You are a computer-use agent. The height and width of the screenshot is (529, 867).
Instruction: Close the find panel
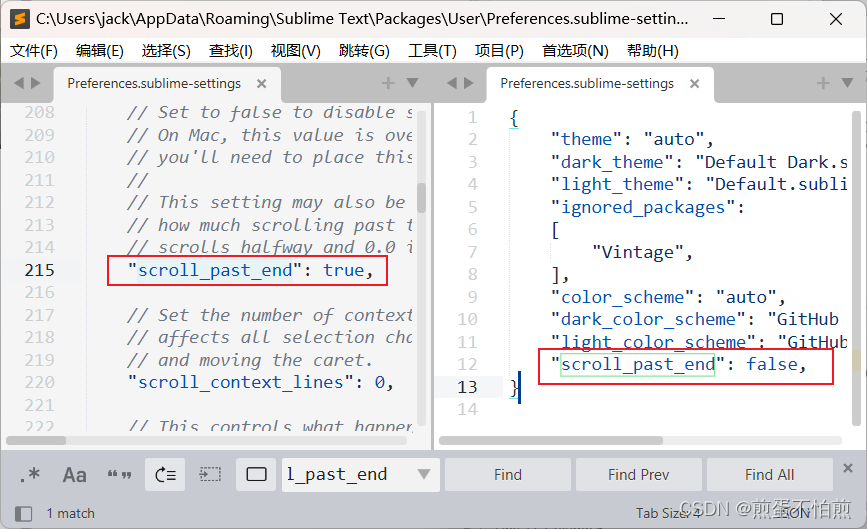click(848, 468)
